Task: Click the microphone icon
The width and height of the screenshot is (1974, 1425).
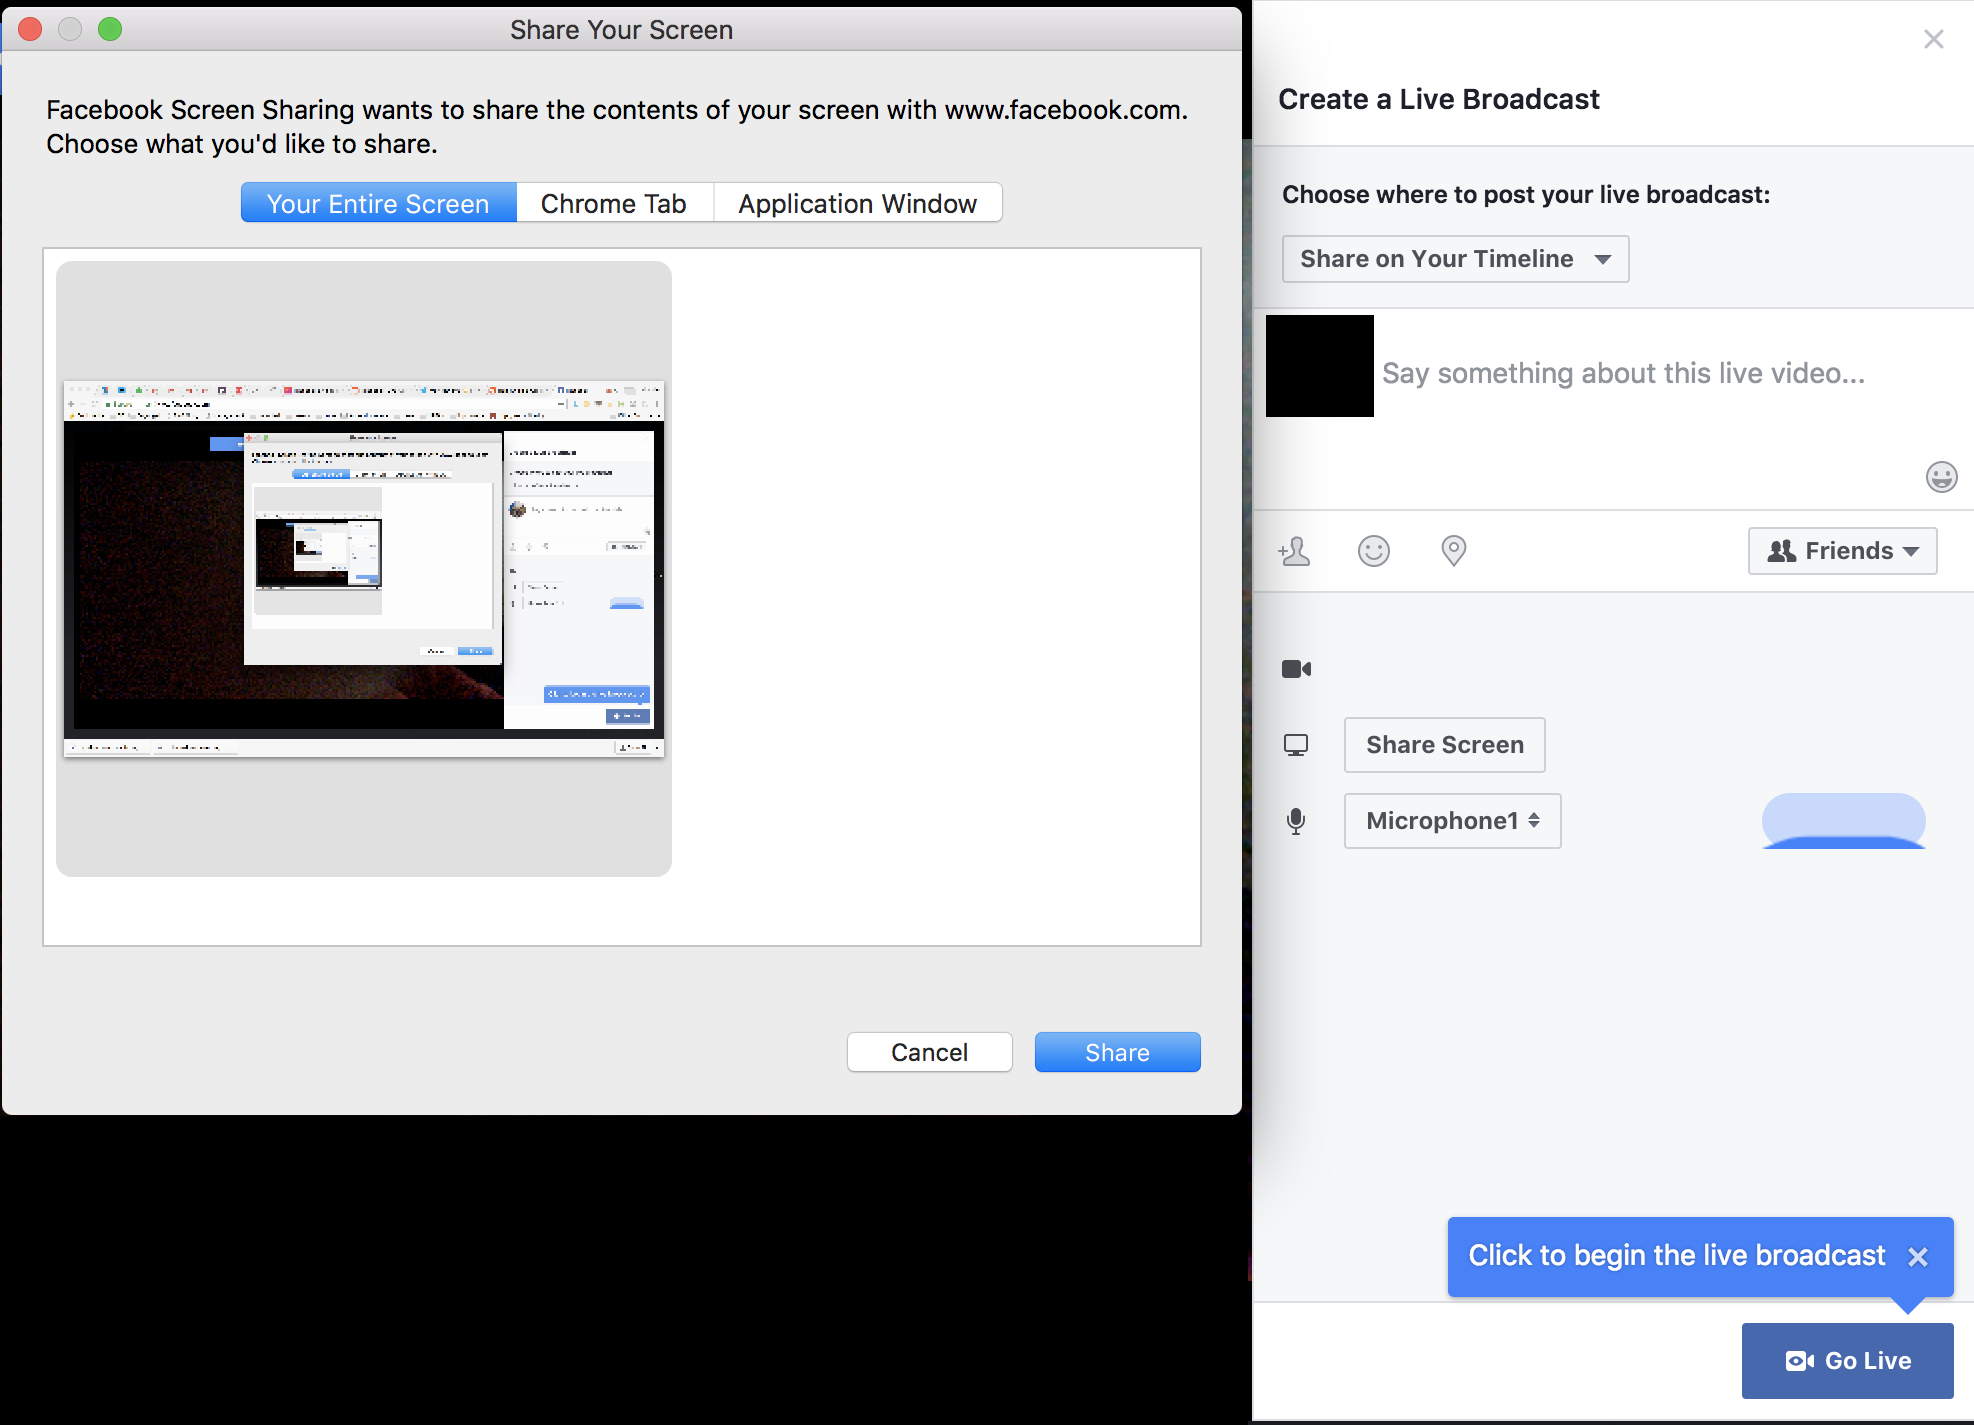Action: 1298,820
